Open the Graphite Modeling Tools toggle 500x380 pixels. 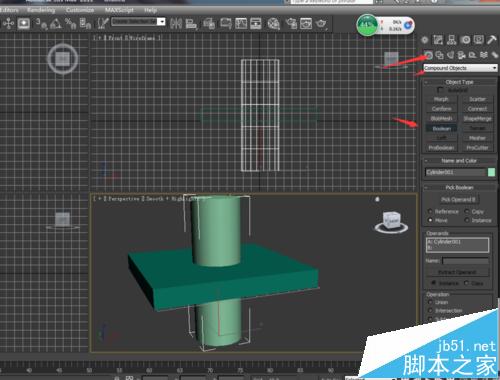pos(226,23)
